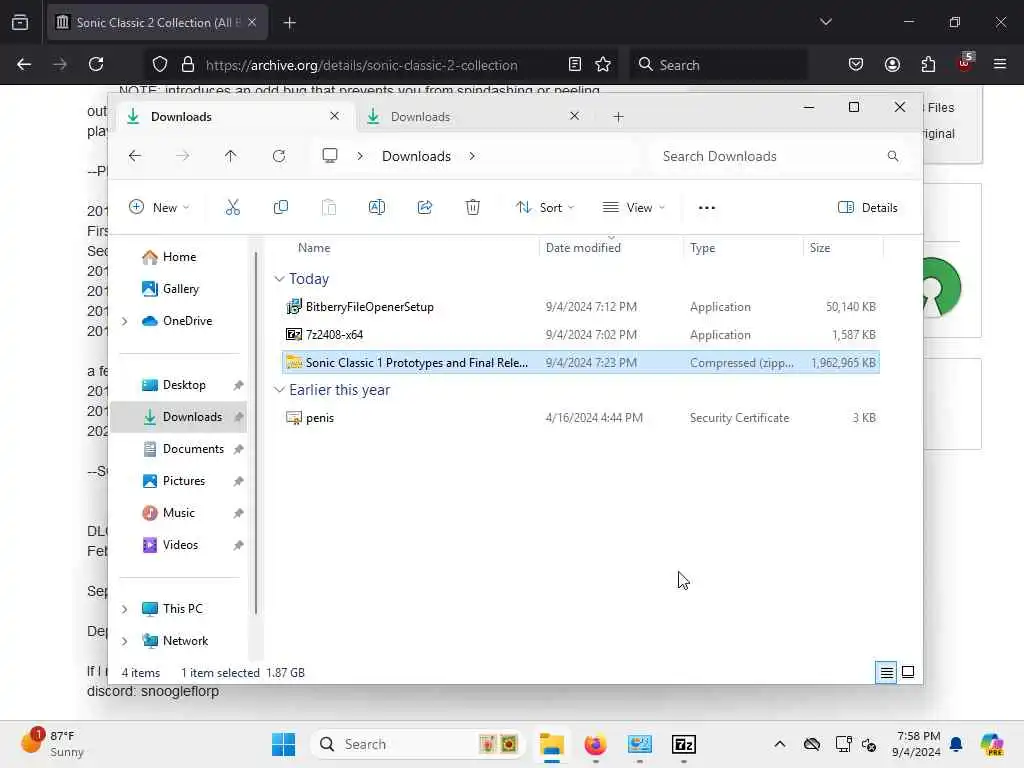Click the Share icon in Explorer toolbar
1024x768 pixels.
pos(425,208)
